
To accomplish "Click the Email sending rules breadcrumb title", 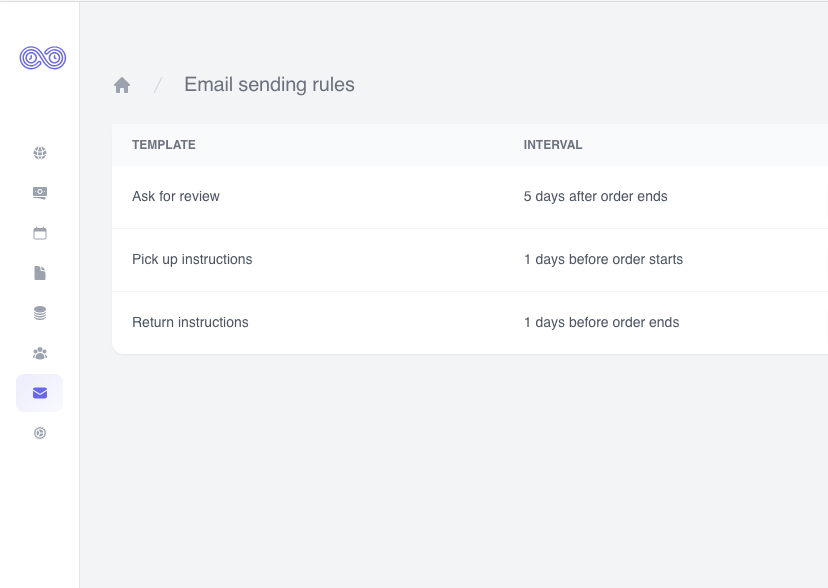I will [269, 85].
